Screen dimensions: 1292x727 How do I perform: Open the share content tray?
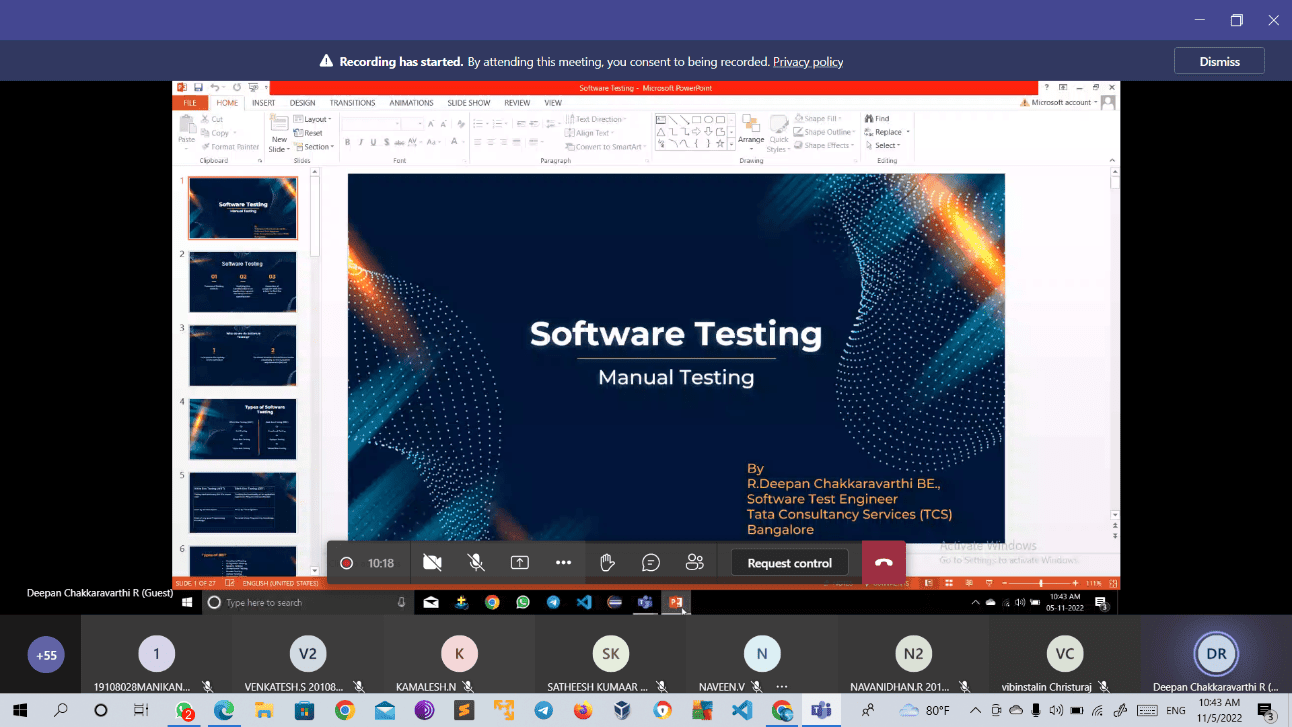(x=520, y=563)
